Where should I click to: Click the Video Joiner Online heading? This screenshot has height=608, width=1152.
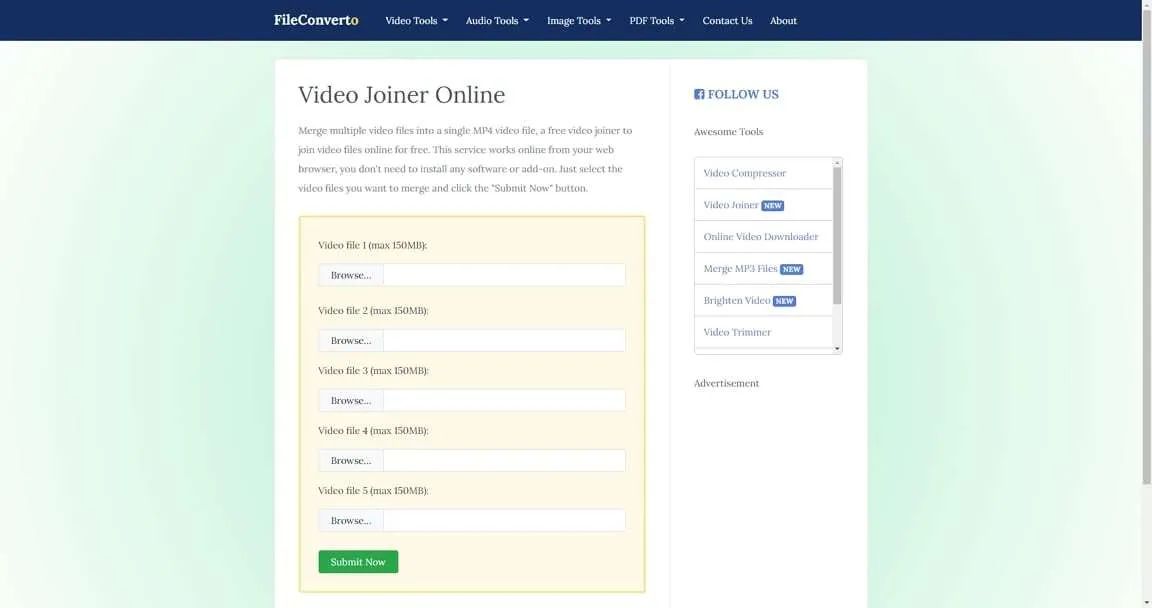coord(401,95)
